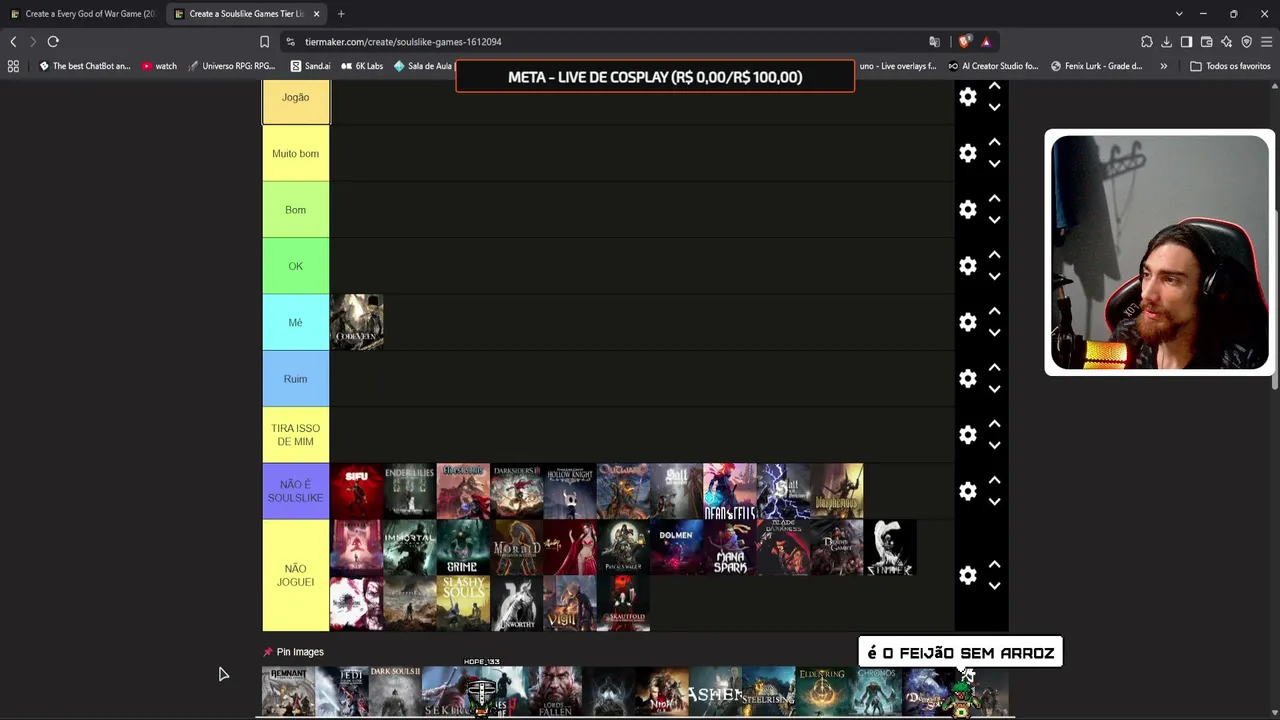Move the Mé tier up

[x=994, y=311]
